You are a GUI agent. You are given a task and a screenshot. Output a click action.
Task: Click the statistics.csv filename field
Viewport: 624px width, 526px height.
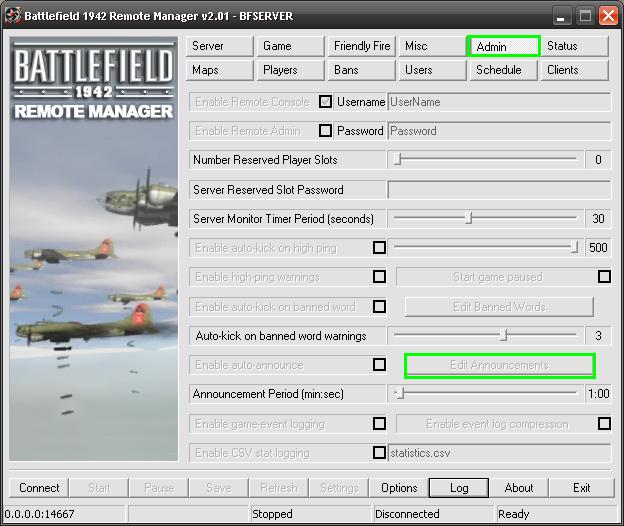(x=499, y=453)
